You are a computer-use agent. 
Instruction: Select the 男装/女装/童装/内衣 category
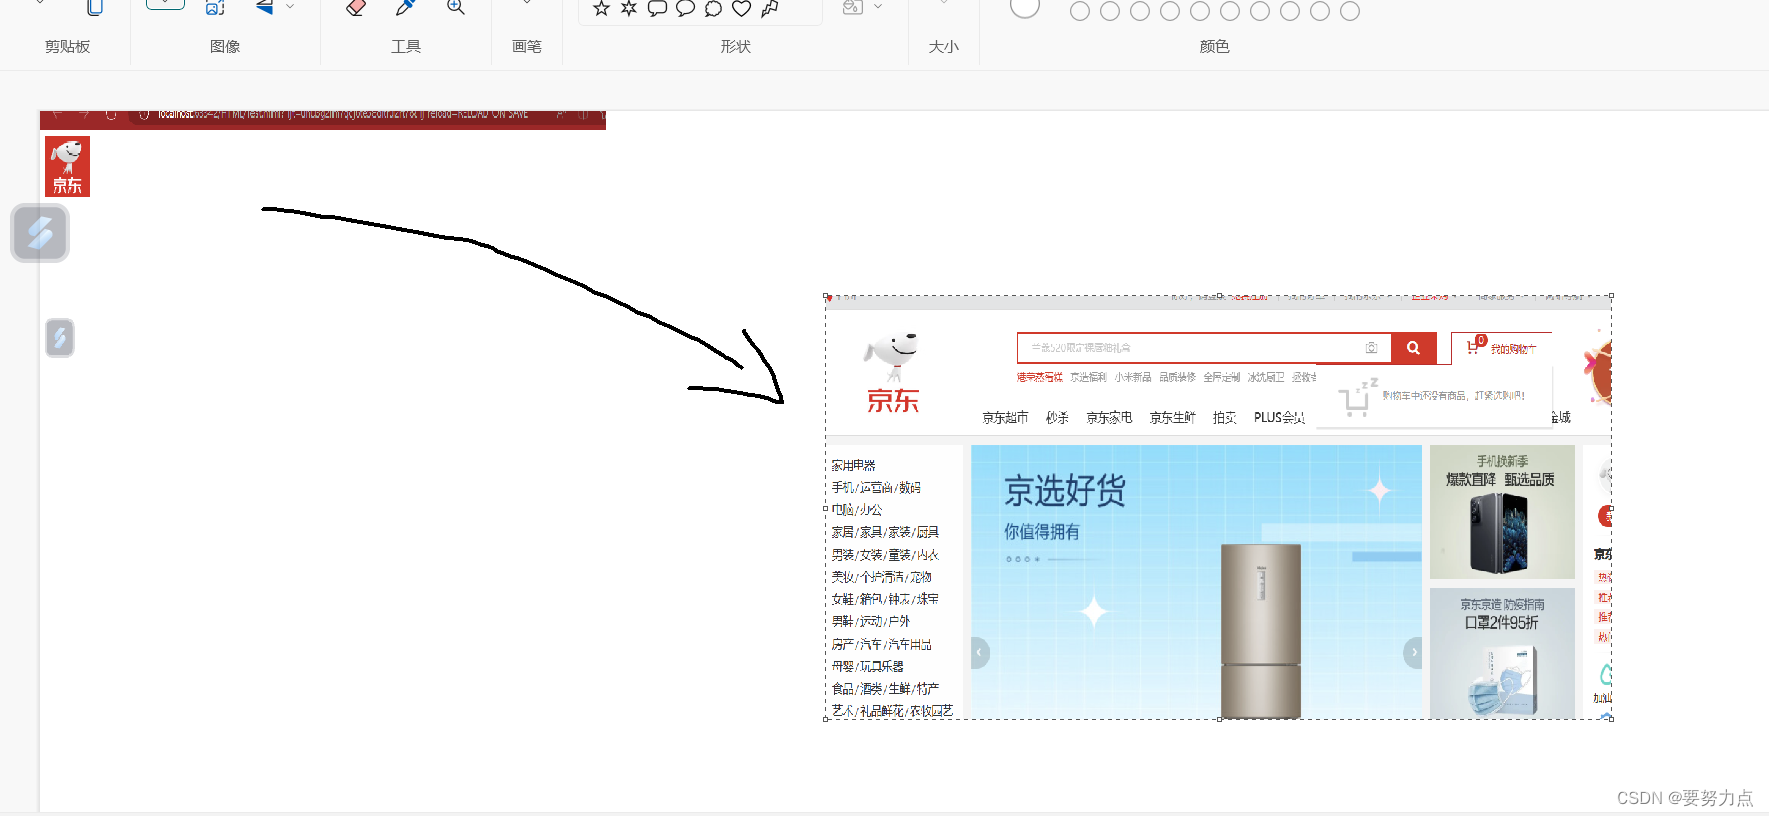(885, 555)
